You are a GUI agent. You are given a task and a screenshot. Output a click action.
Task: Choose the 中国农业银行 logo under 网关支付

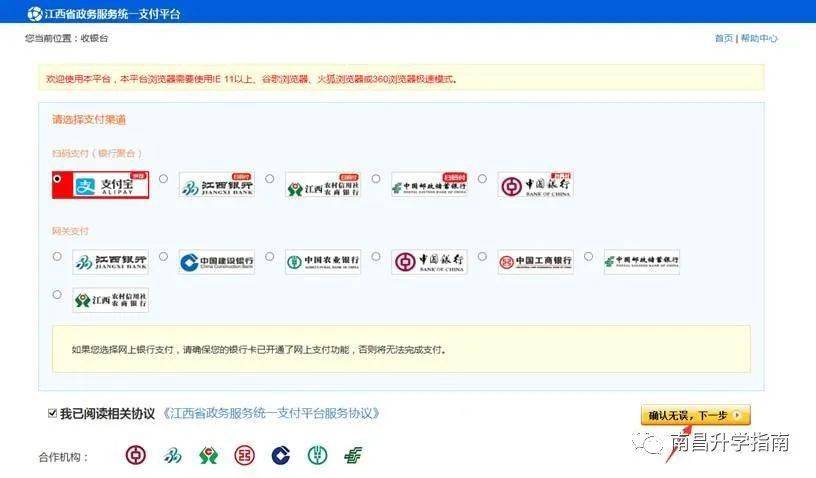click(x=323, y=262)
